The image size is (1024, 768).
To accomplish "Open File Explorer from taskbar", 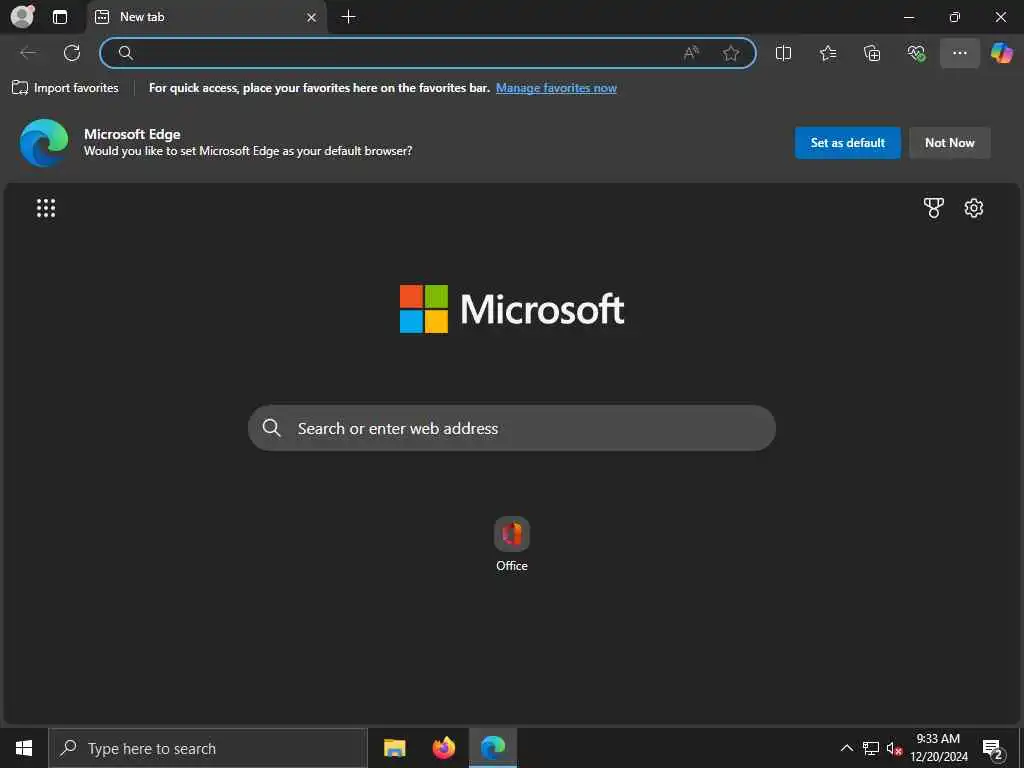I will point(394,748).
